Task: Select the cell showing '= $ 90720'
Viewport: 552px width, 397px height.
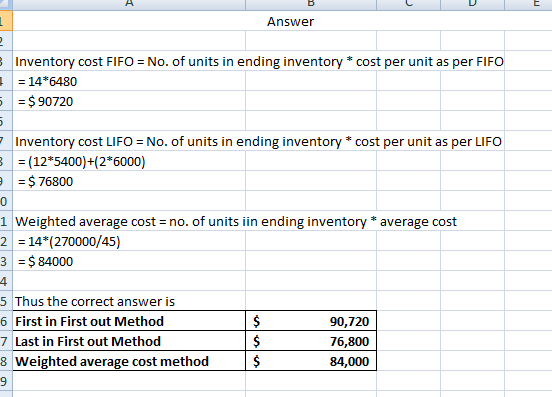Action: click(x=129, y=101)
